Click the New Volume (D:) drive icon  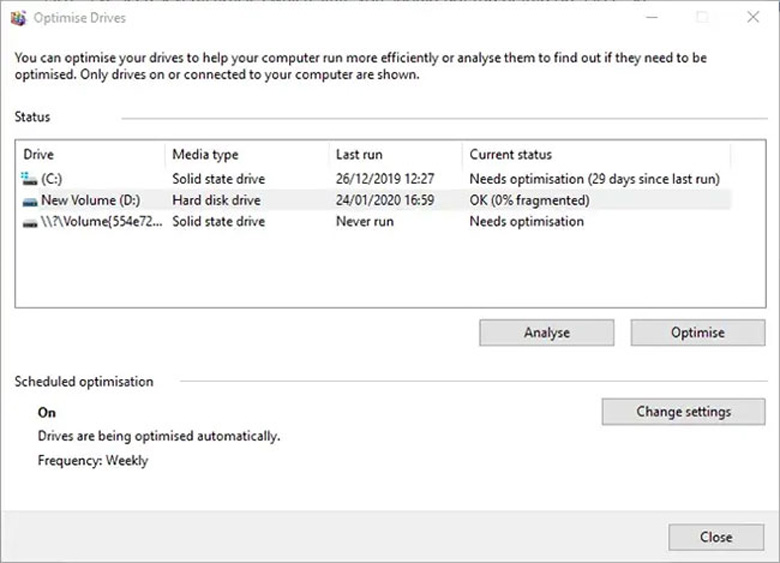28,201
